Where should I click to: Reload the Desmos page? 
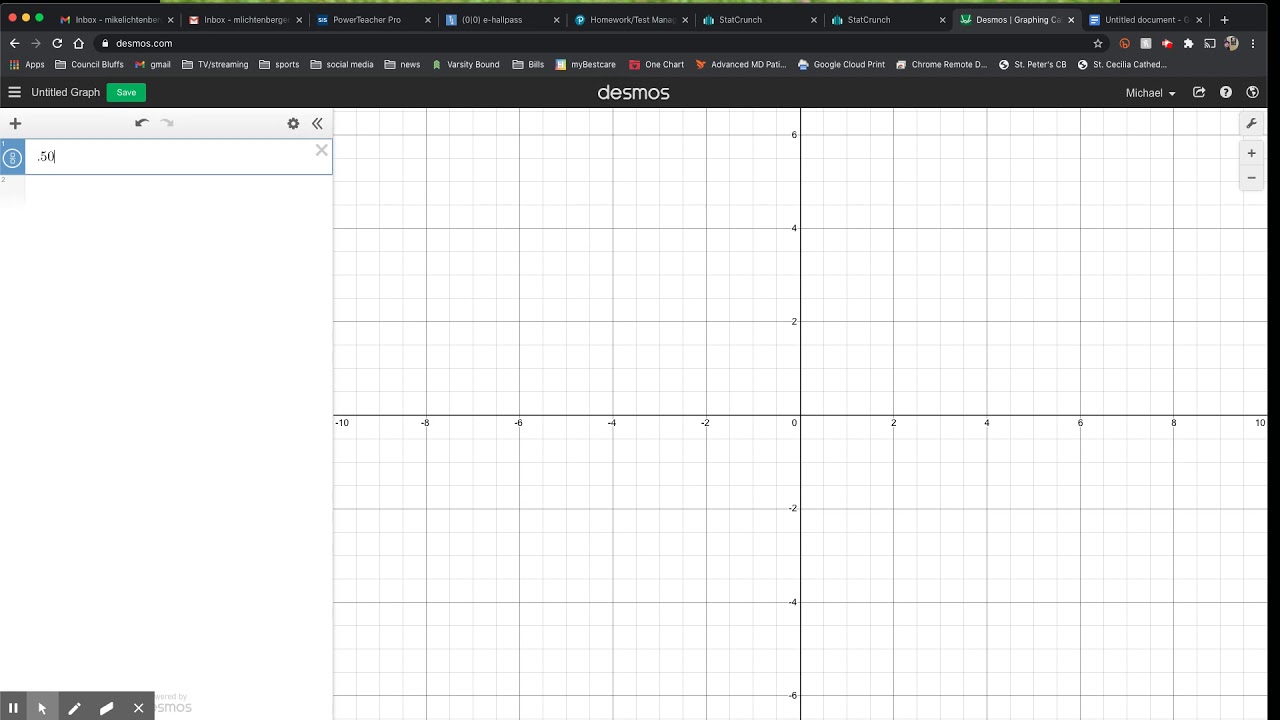pos(57,43)
